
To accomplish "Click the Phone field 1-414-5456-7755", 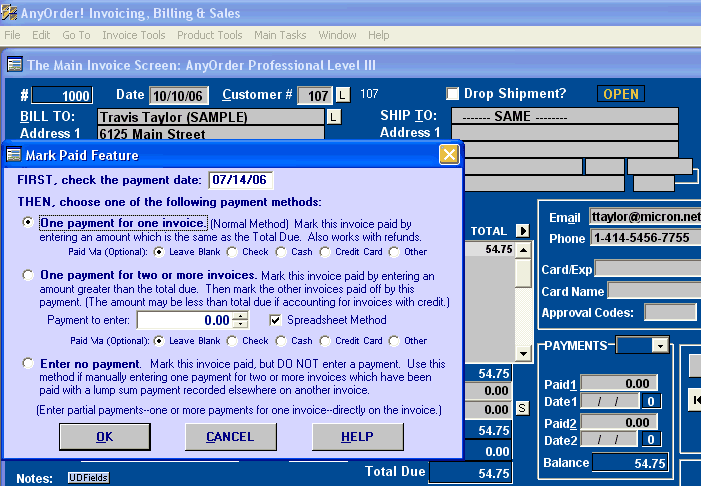I will (x=645, y=237).
